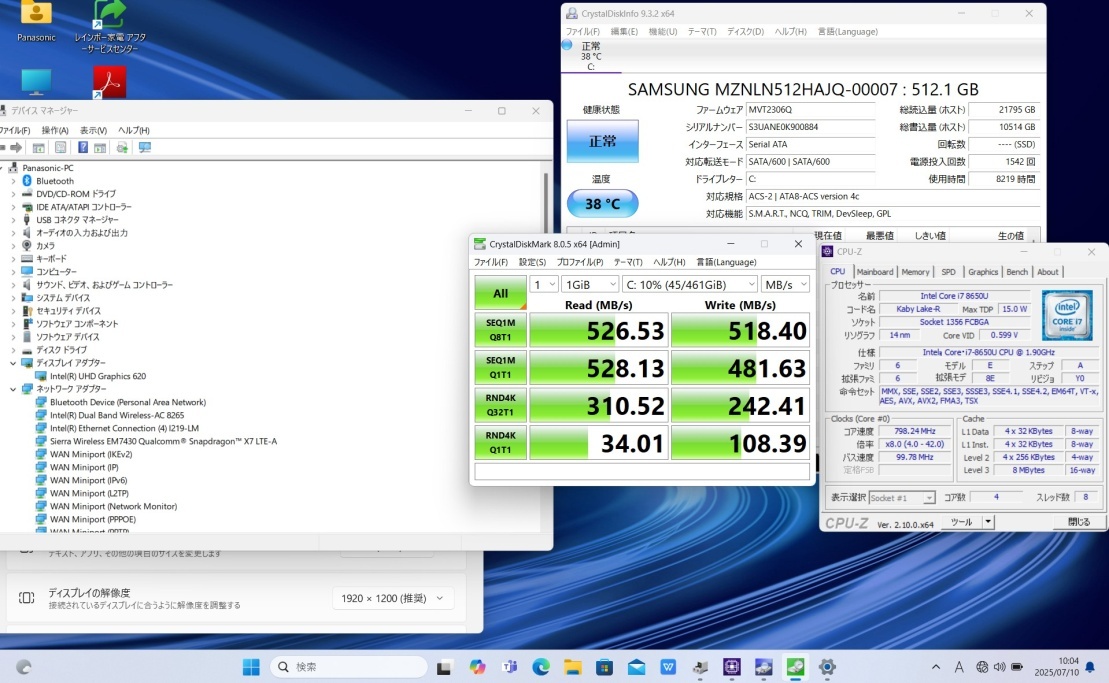Open 表示(V) menu in Device Manager
Viewport: 1109px width, 683px height.
[93, 130]
